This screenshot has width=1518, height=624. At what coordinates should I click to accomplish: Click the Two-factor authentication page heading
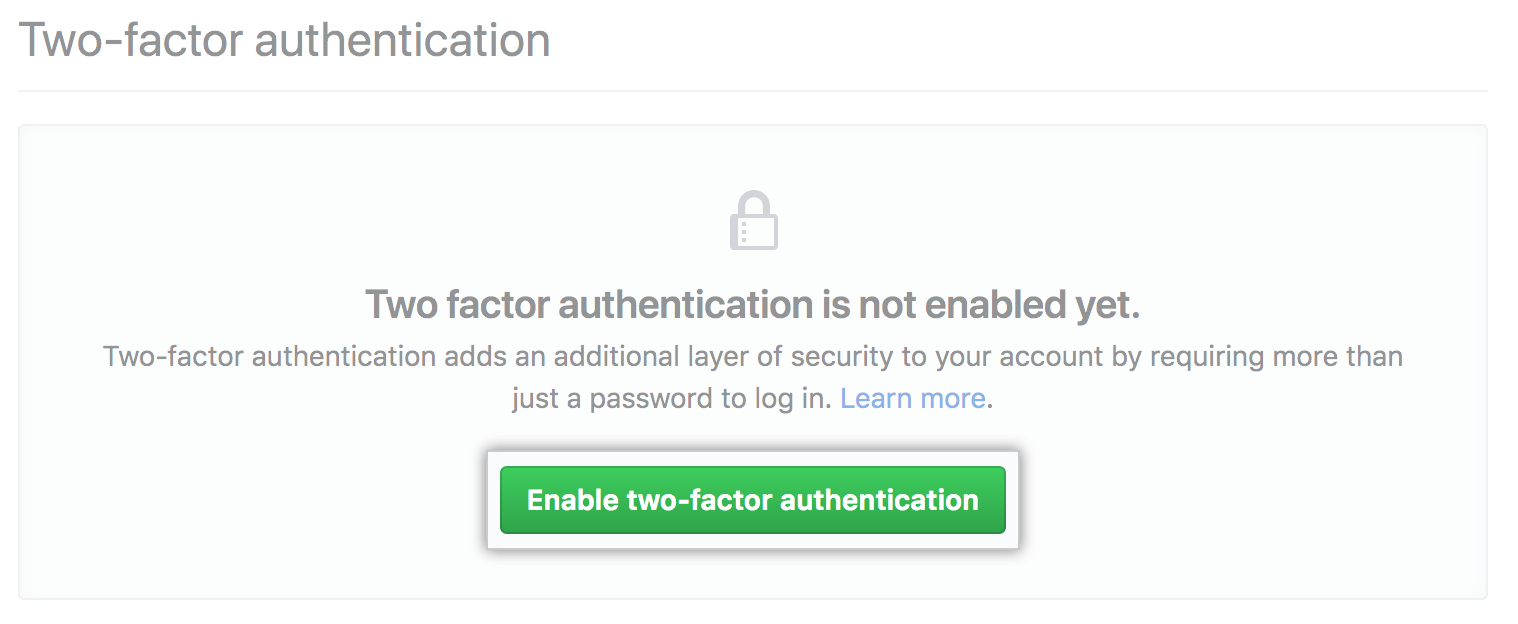(286, 40)
